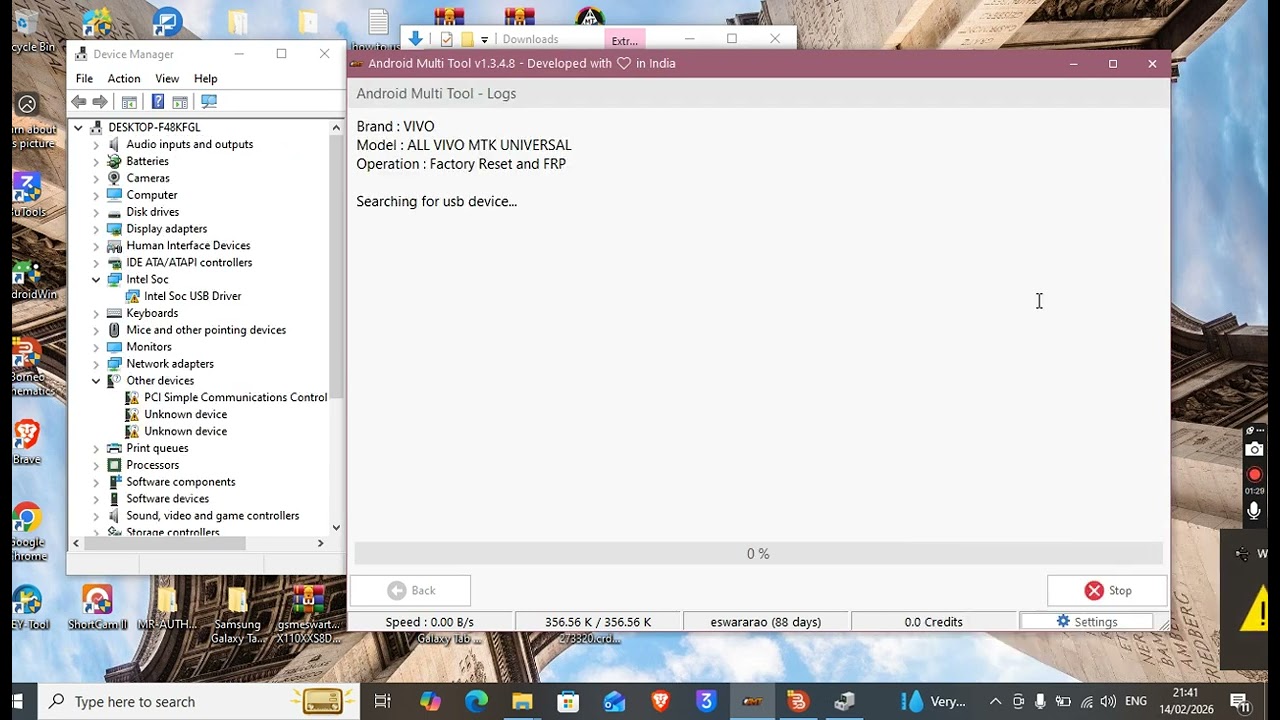This screenshot has width=1280, height=720.
Task: Click the 'Searching for usb device...' log line
Action: pyautogui.click(x=437, y=202)
